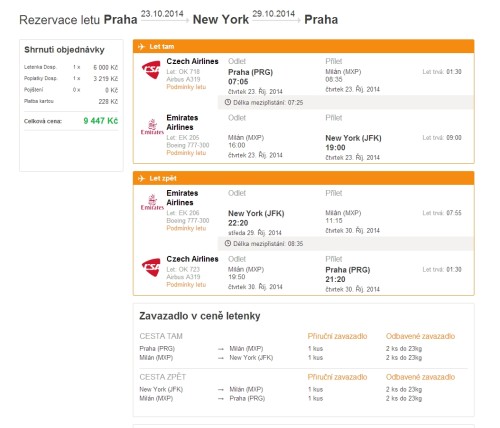Click the Emirates logo on Milán to New York flight
Image resolution: width=500 pixels, height=428 pixels.
152,127
